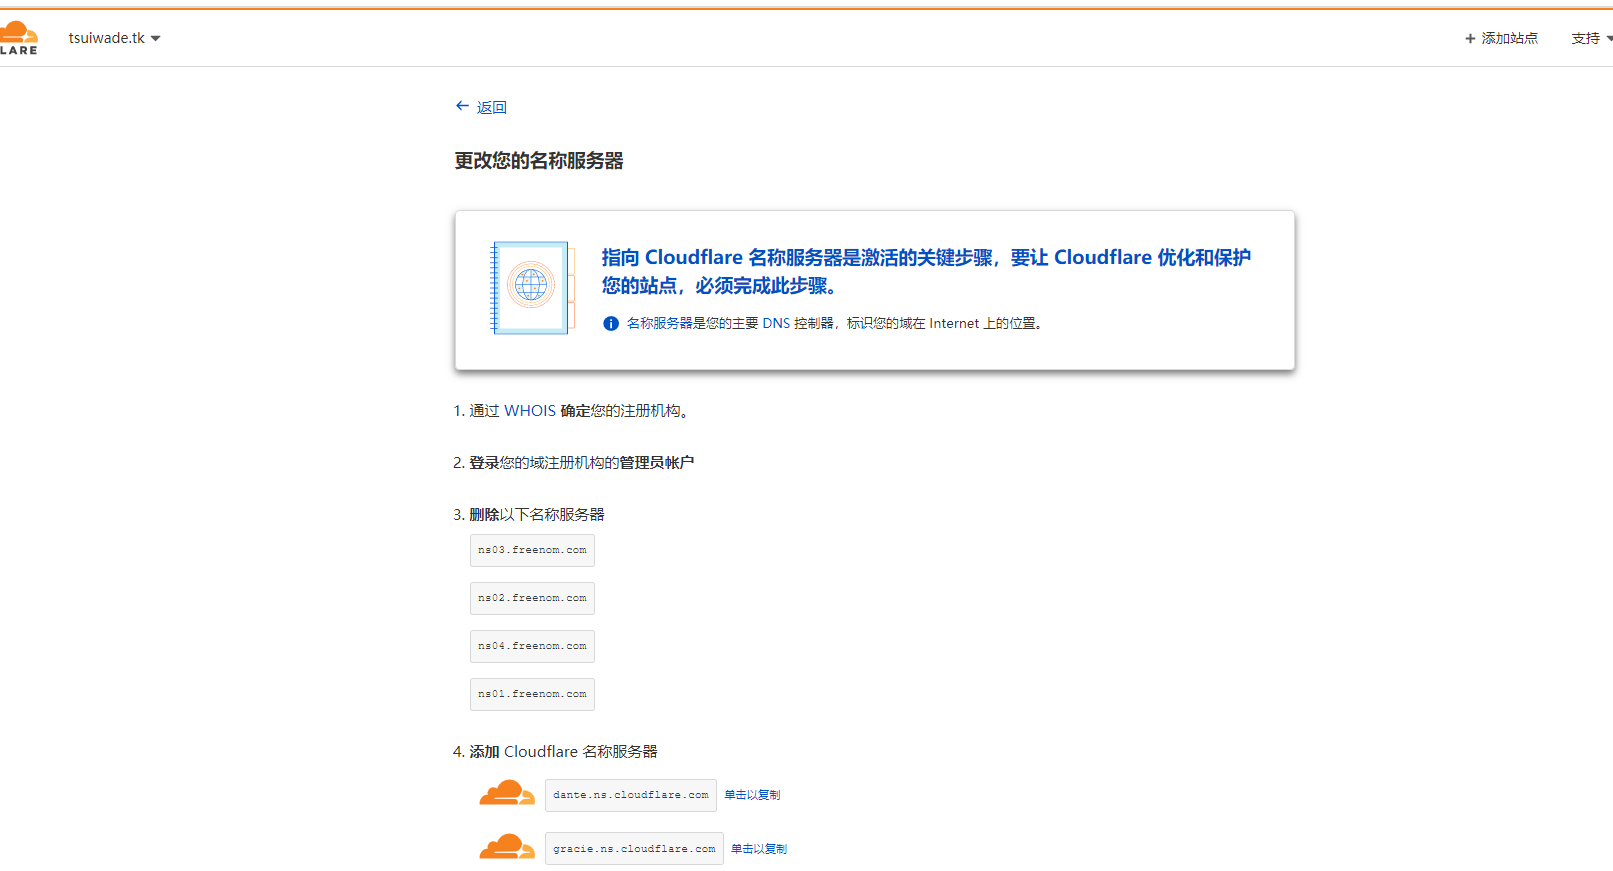The image size is (1613, 871).
Task: Select ns04.freenom.com nameserver text
Action: [532, 646]
